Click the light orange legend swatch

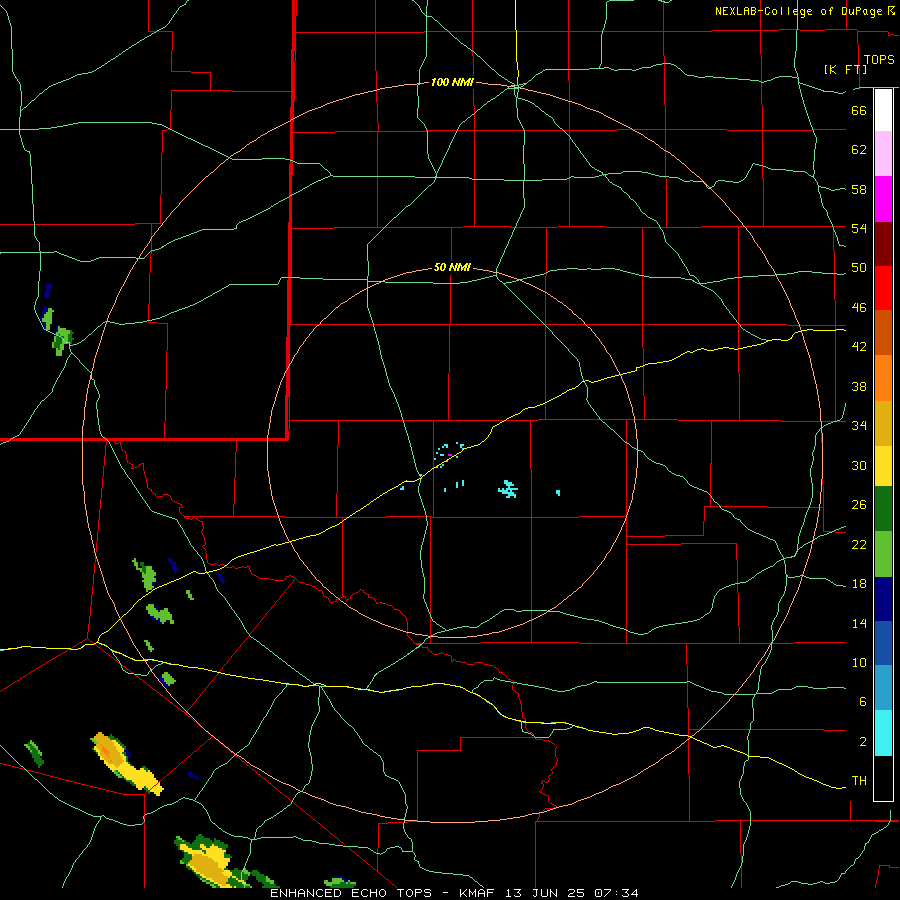(x=883, y=378)
